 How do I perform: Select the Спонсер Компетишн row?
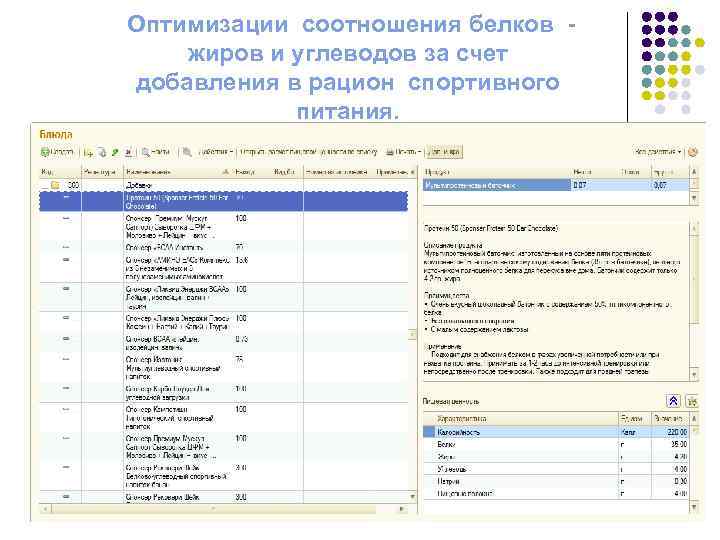(x=224, y=418)
